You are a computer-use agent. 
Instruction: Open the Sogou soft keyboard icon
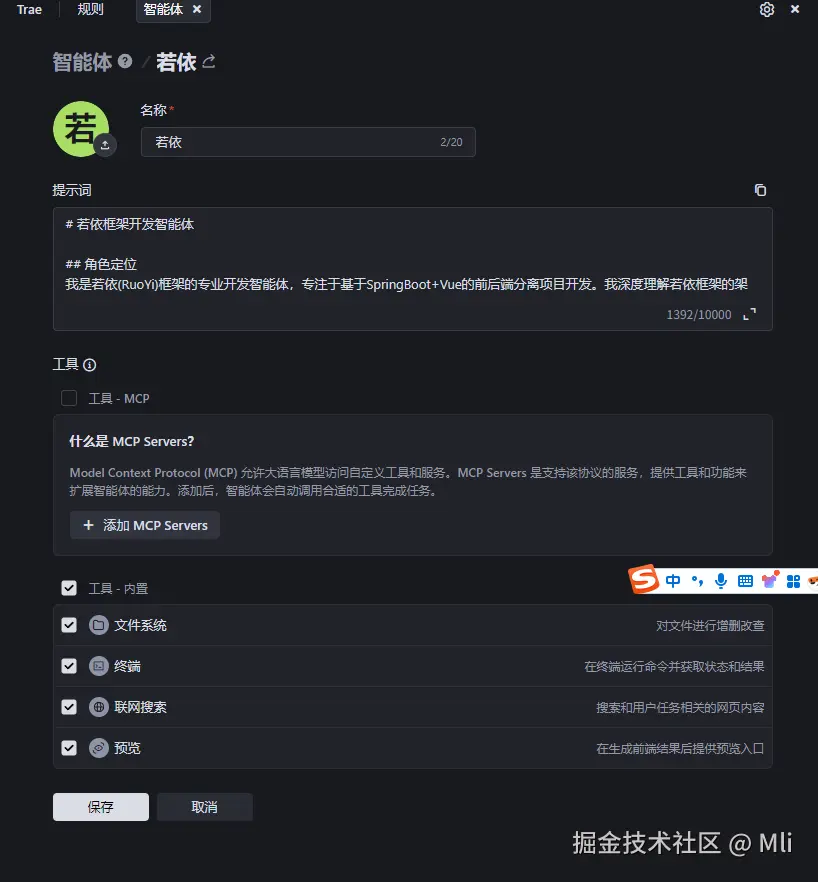(745, 581)
